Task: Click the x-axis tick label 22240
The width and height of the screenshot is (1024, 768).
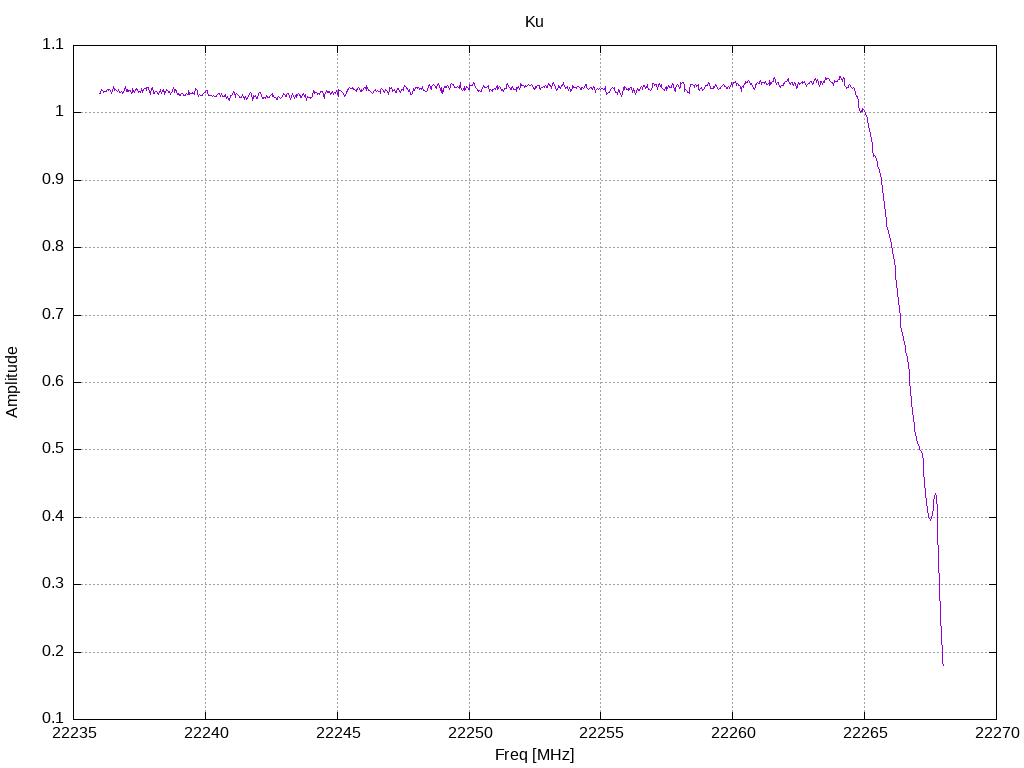Action: click(x=206, y=733)
